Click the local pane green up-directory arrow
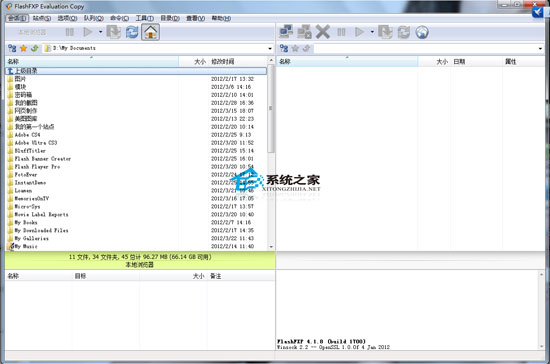550x364 pixels. click(34, 48)
